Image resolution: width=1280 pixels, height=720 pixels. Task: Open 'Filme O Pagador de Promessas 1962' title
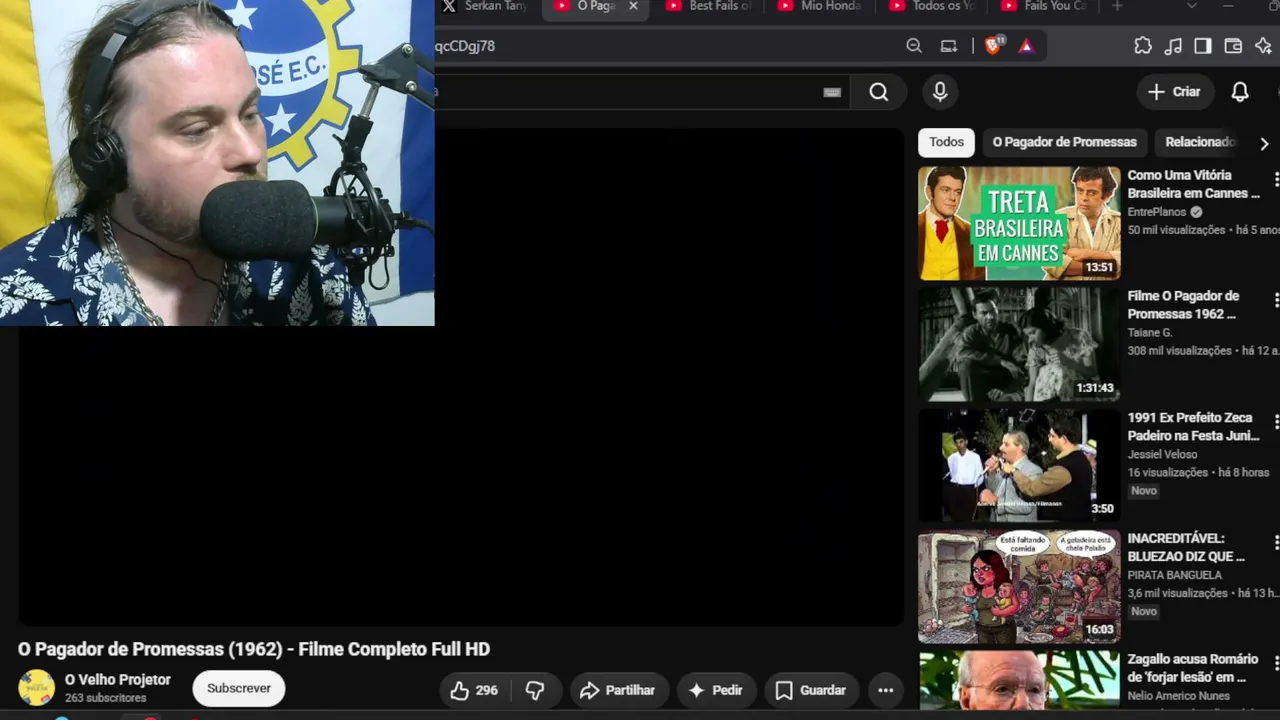coord(1183,305)
